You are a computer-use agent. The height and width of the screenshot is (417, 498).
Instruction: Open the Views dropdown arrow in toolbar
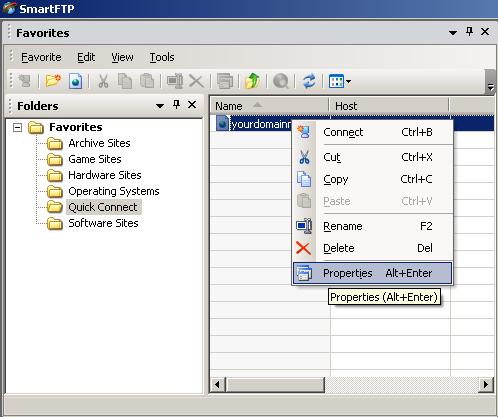click(x=348, y=81)
